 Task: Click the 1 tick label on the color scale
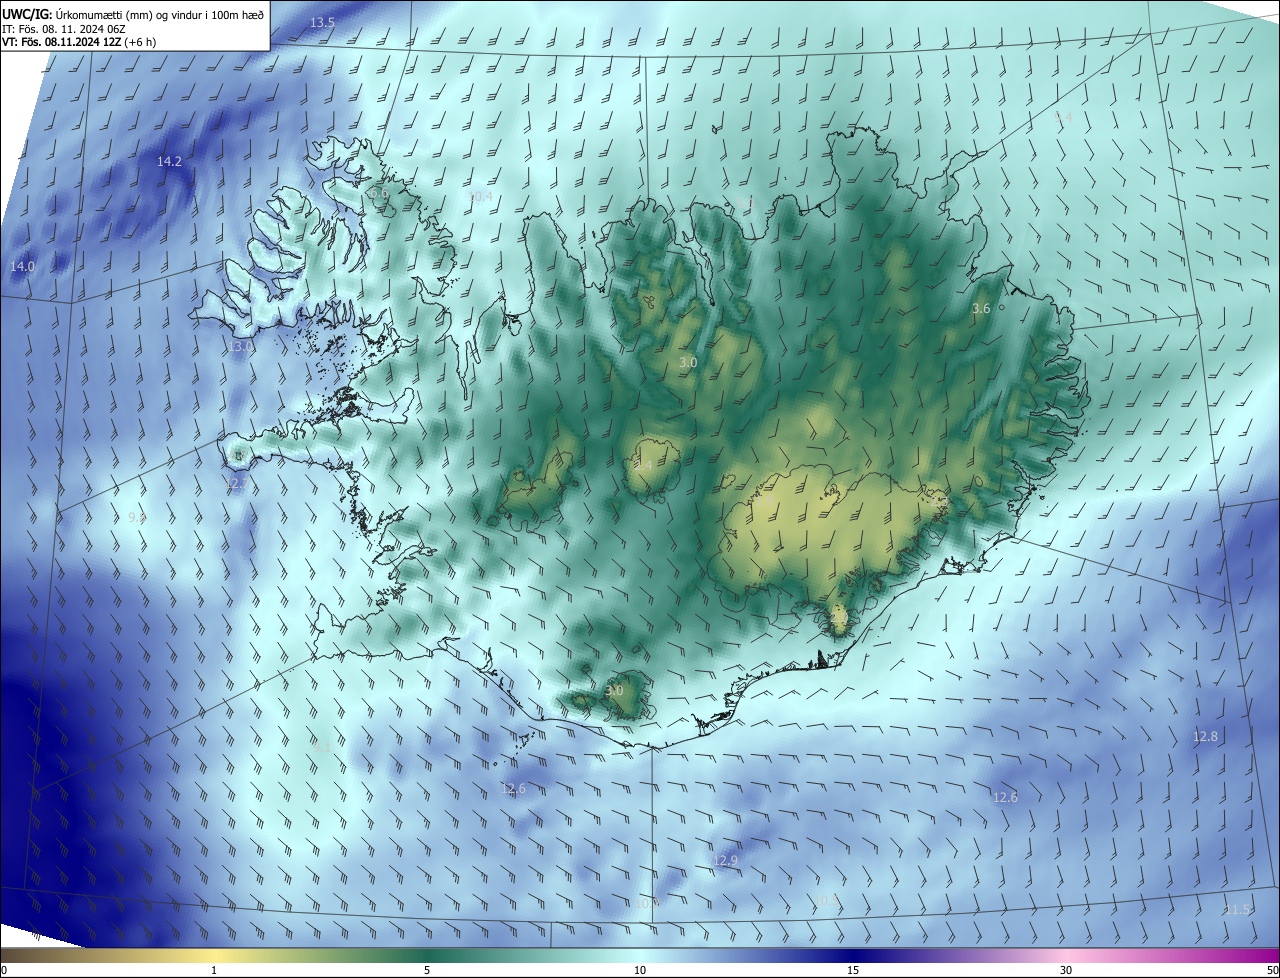pos(214,970)
